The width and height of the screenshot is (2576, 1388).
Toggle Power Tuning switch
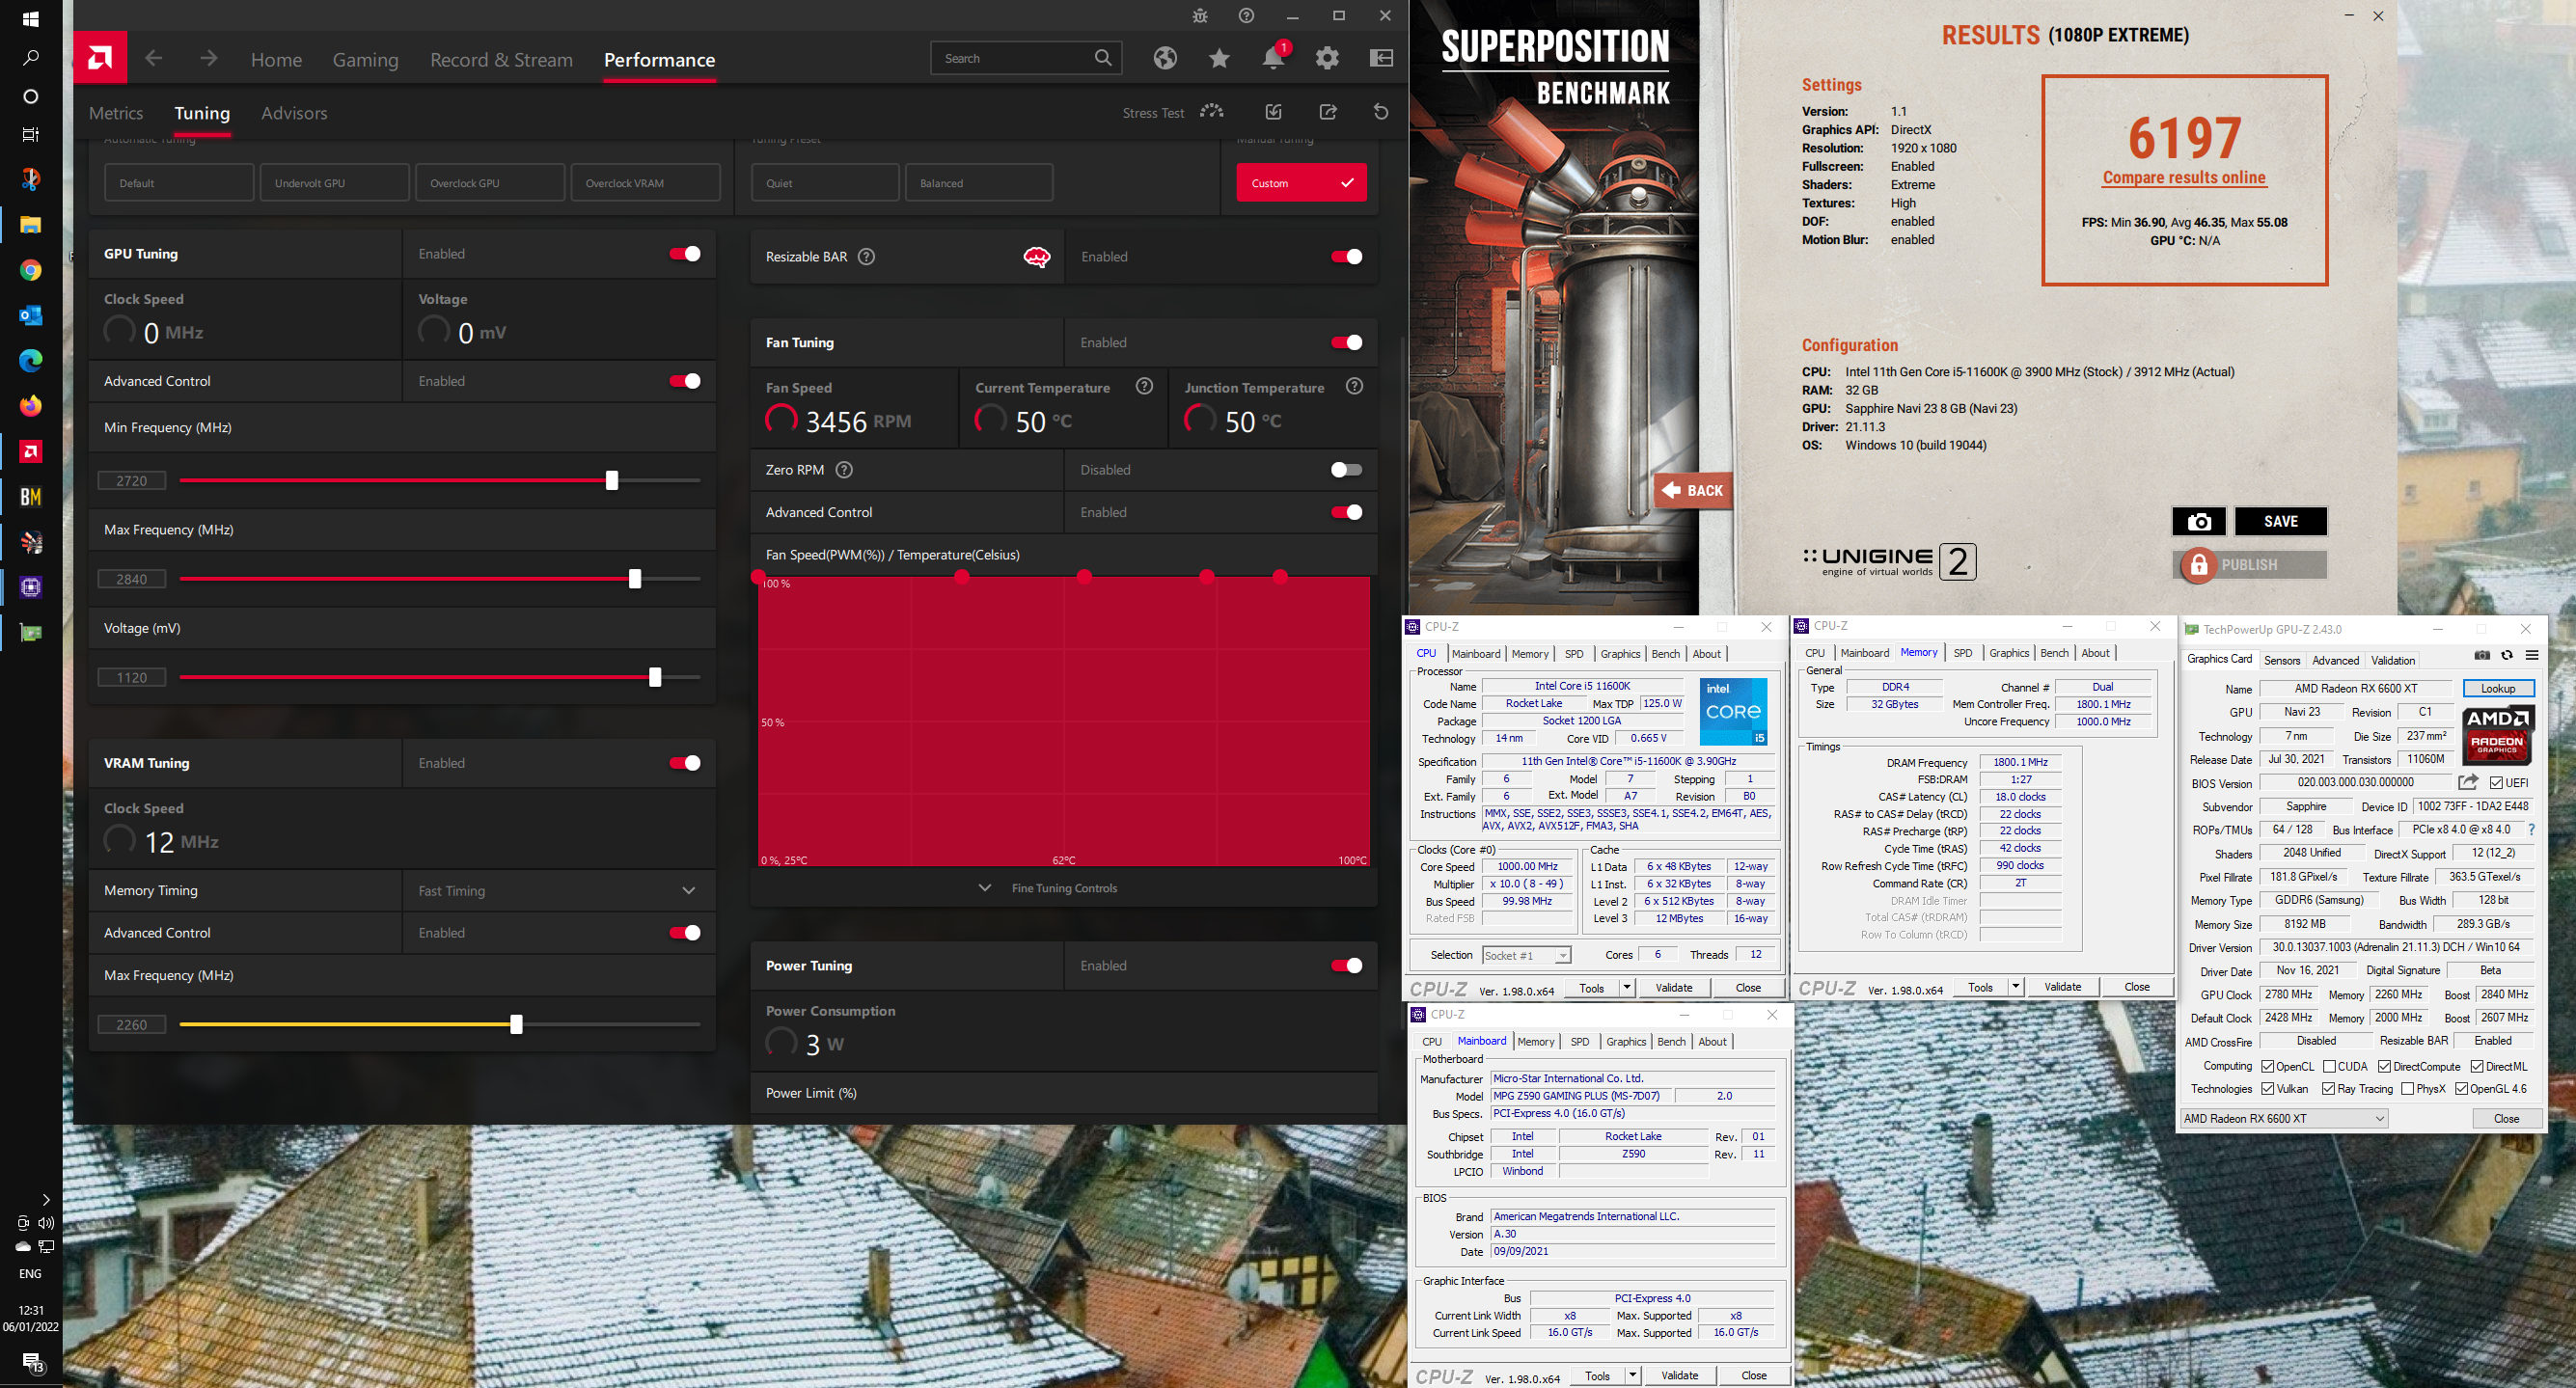[1346, 965]
